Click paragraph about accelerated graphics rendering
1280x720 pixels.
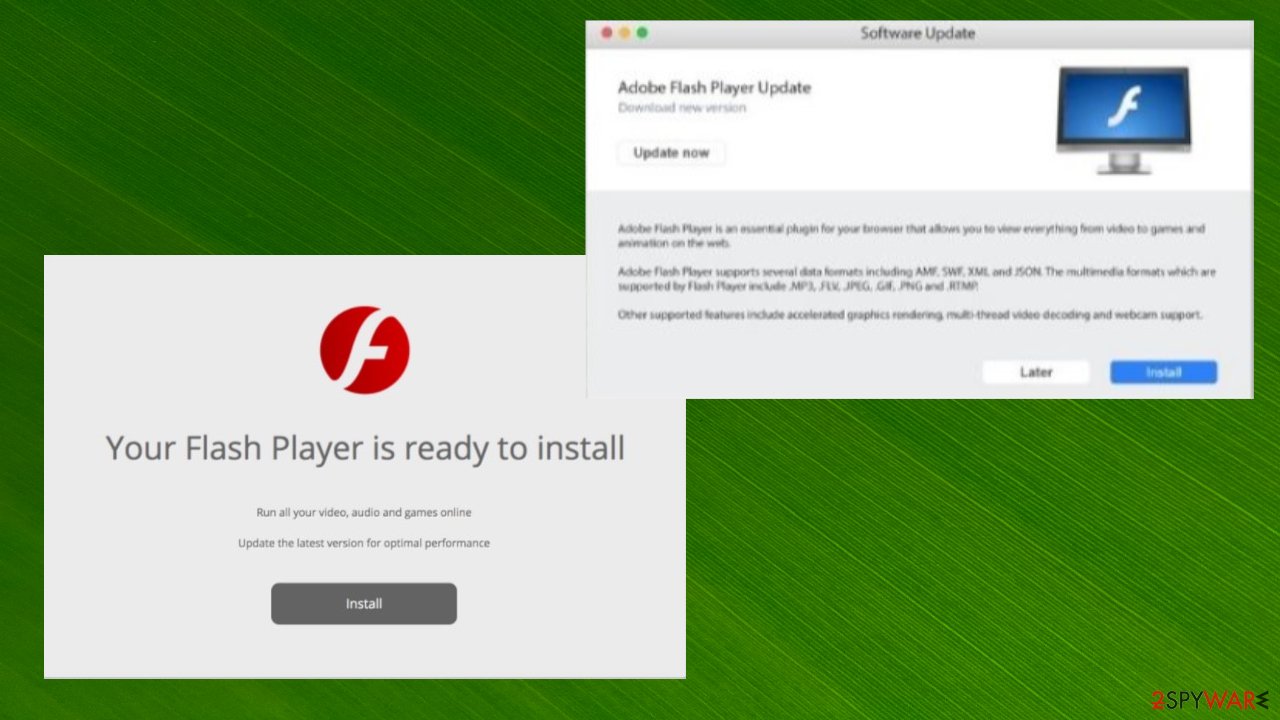tap(909, 315)
